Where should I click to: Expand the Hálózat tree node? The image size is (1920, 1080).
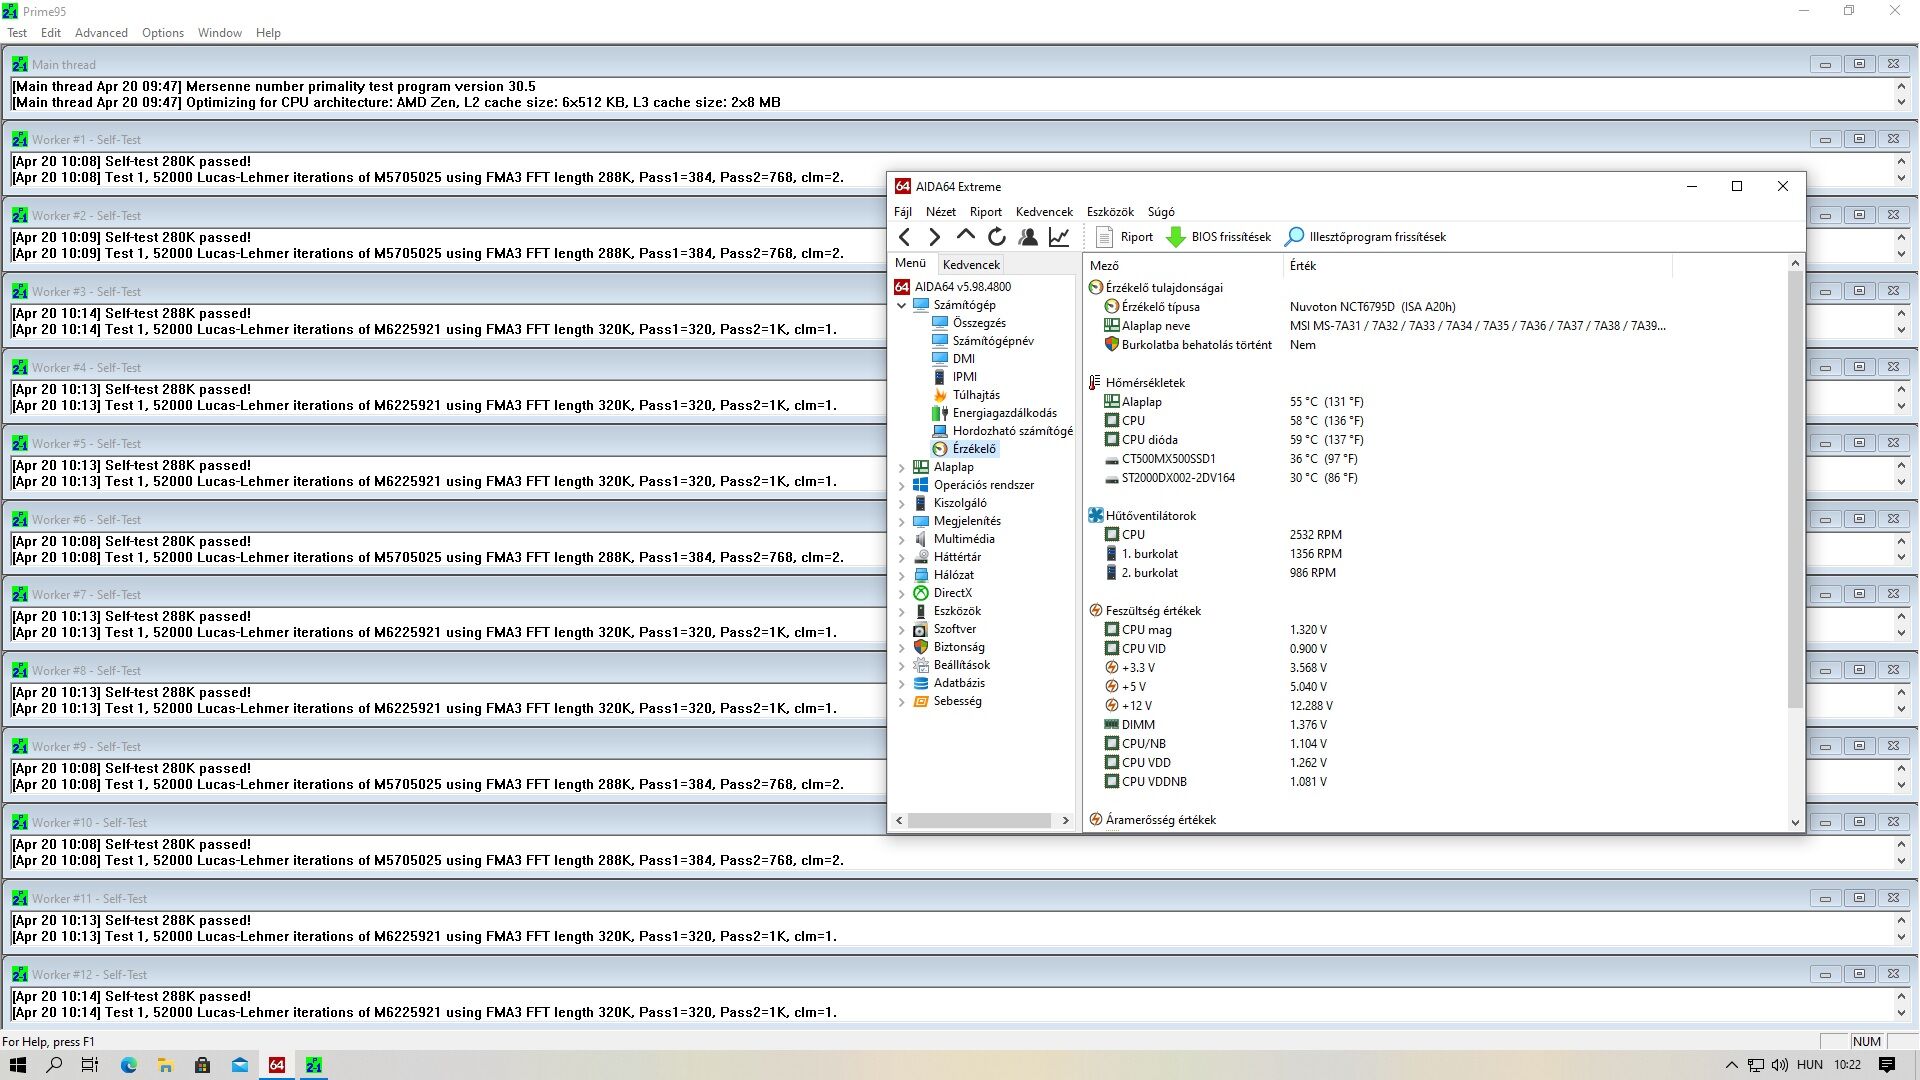coord(901,575)
